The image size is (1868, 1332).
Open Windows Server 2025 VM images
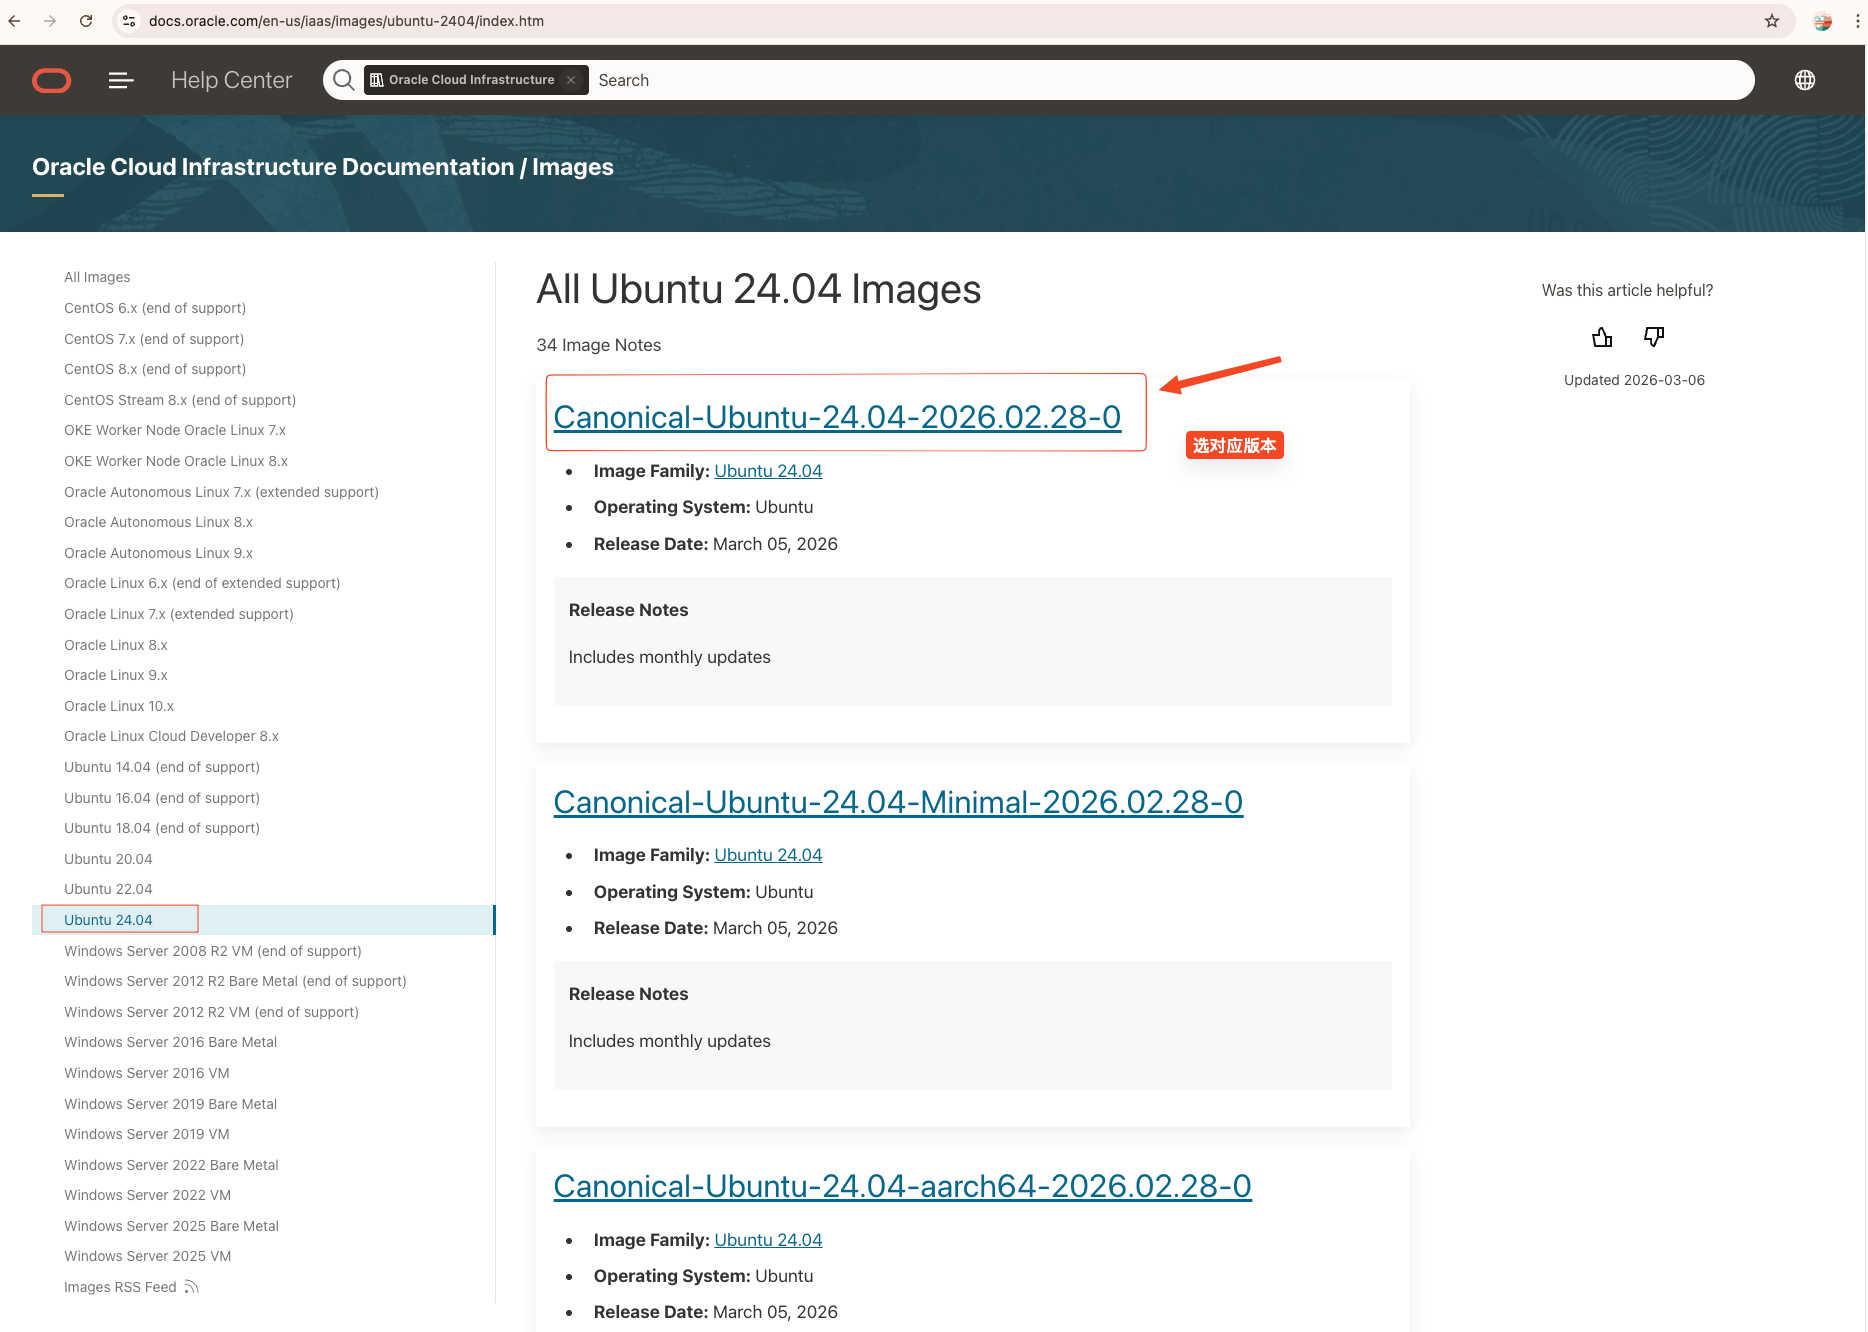147,1256
